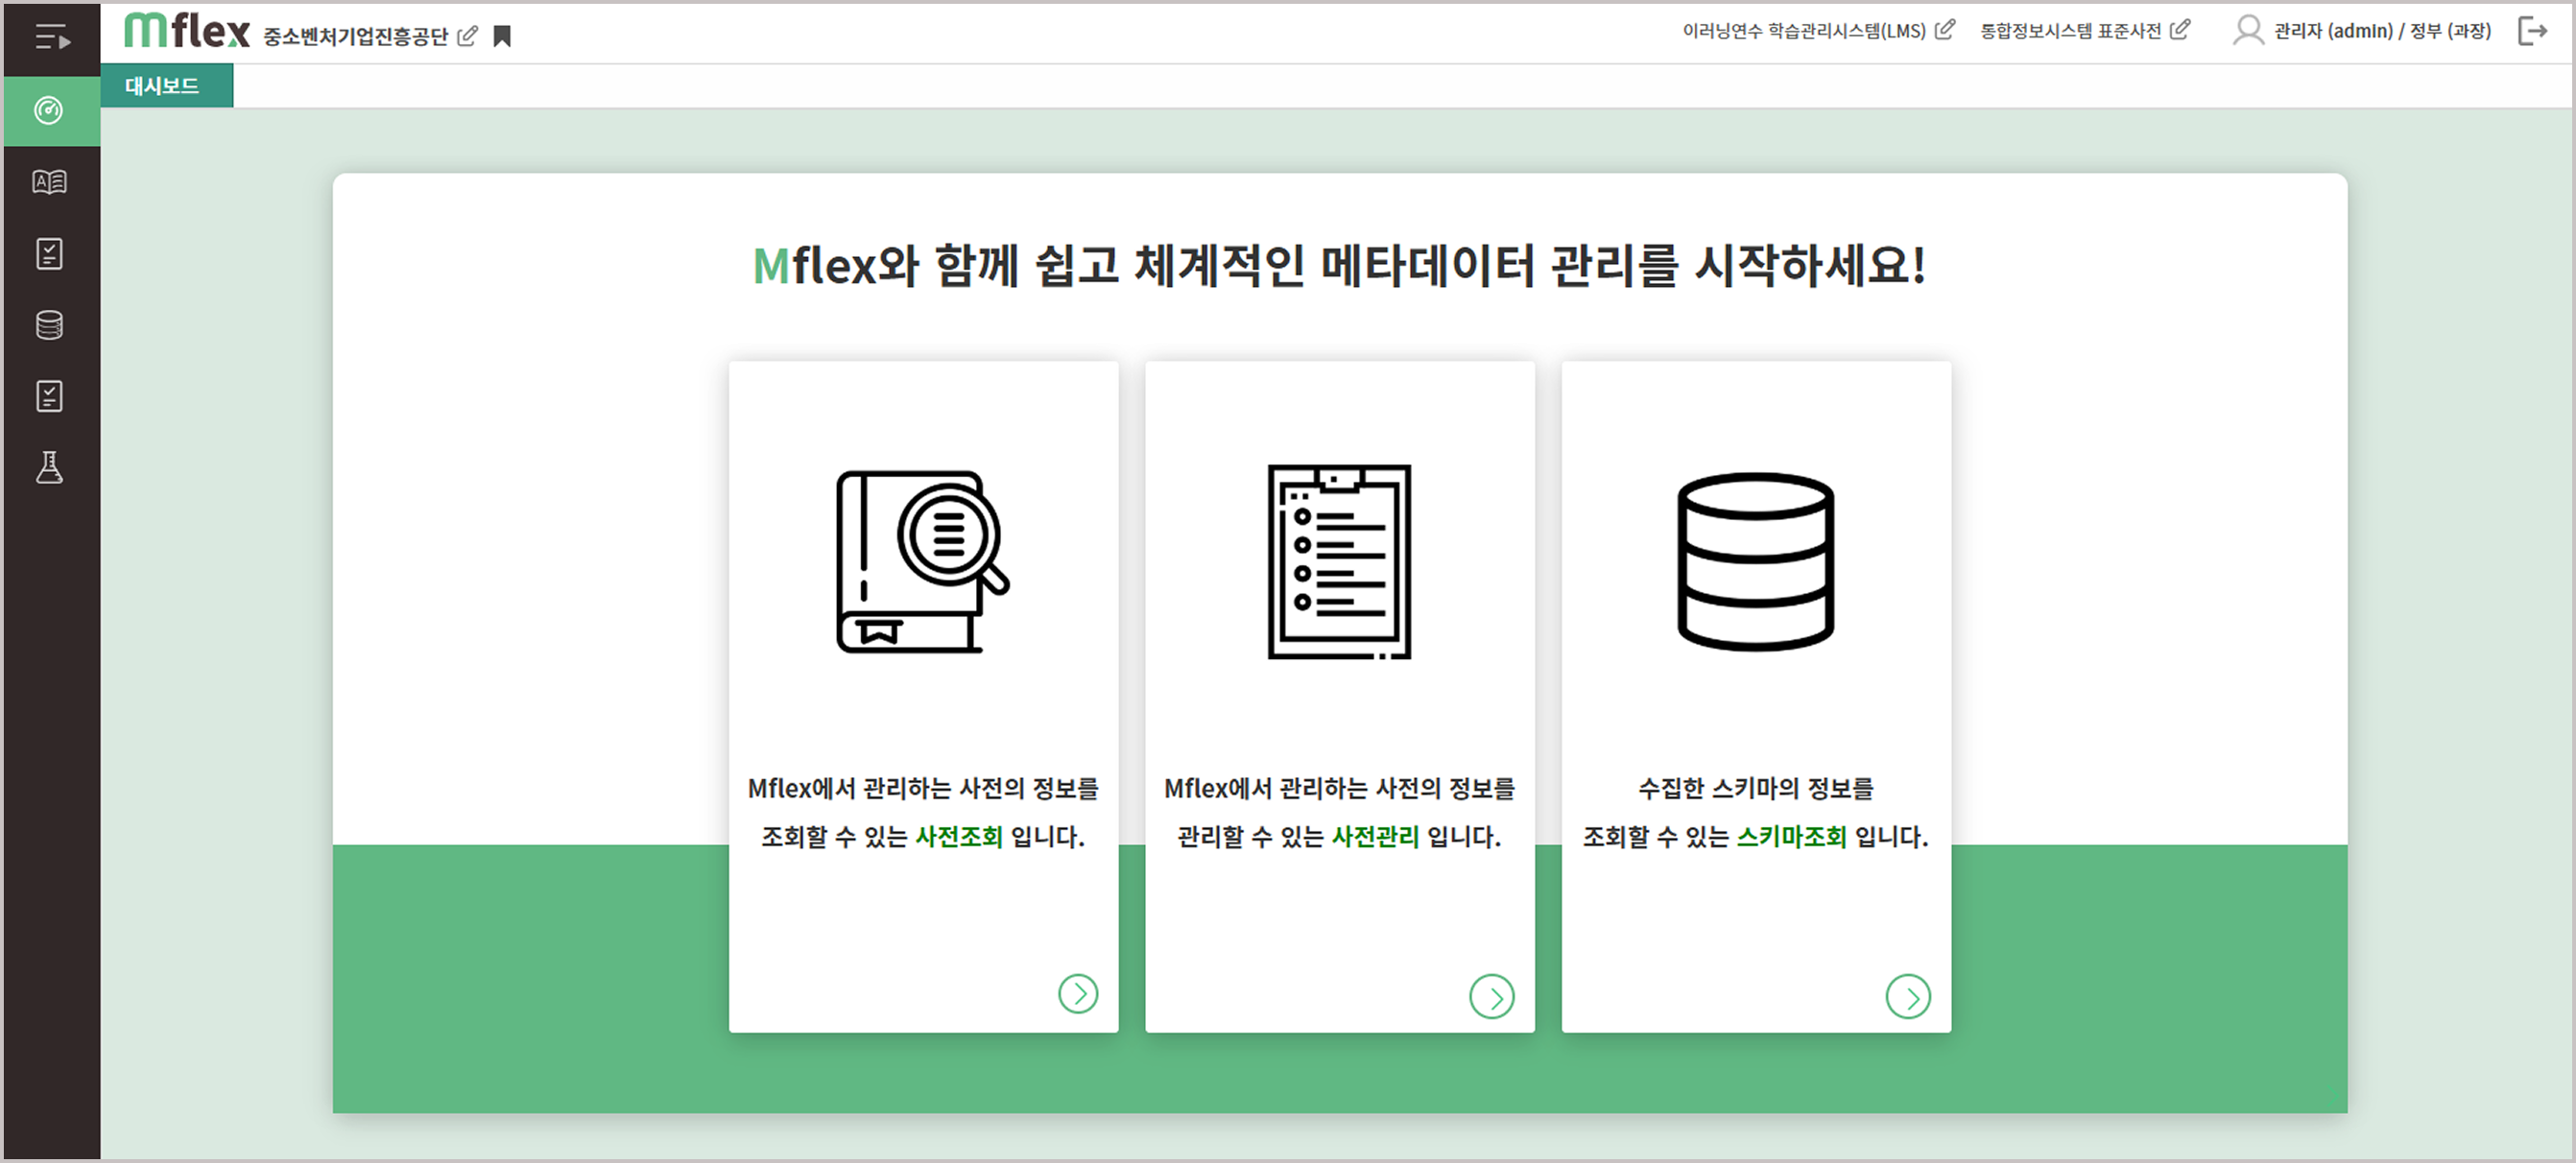Click the 사전조회 green link text

click(x=959, y=837)
